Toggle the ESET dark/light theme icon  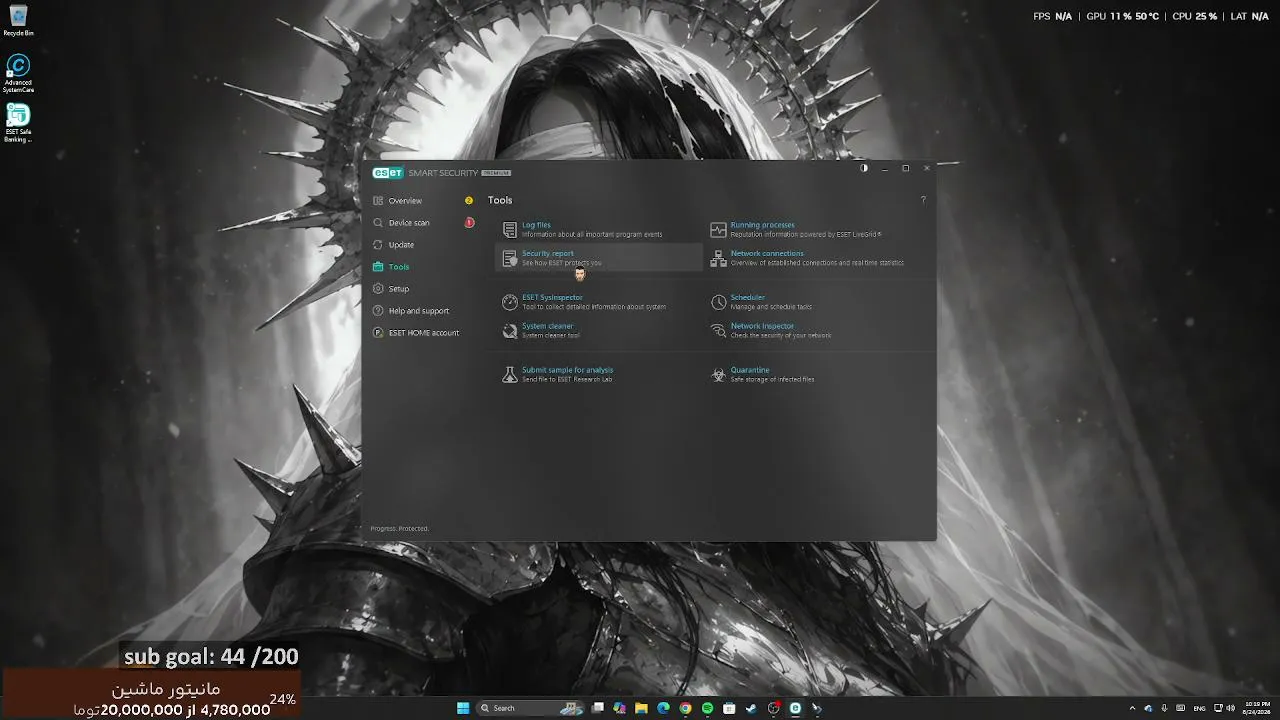pyautogui.click(x=864, y=168)
